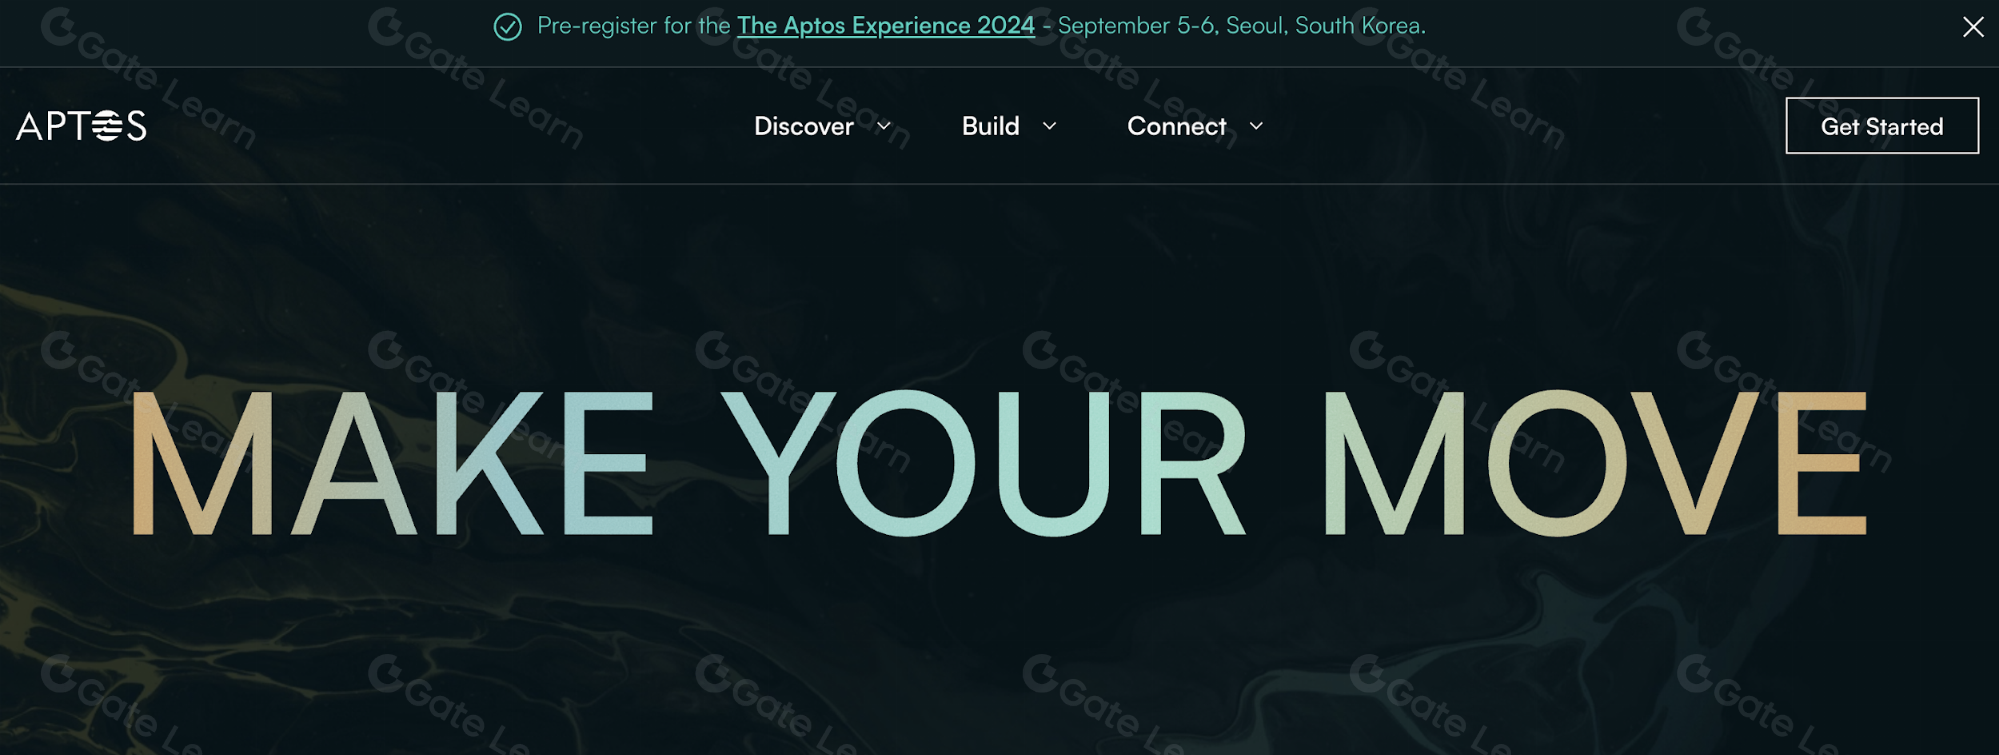Click the word MAKE in the hero heading
Screen dimensions: 1999x755
coord(391,463)
